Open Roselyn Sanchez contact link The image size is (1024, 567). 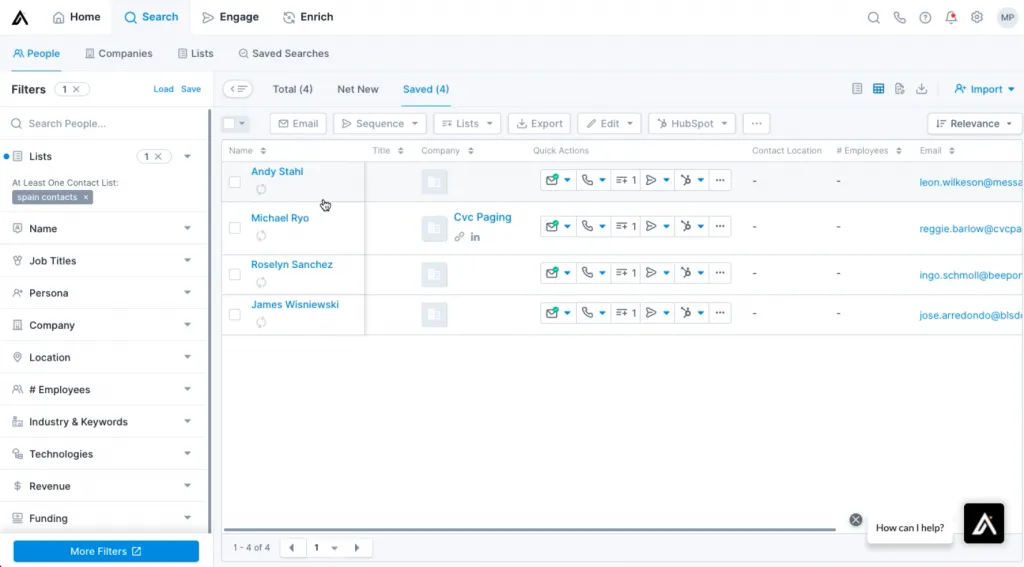(x=291, y=265)
